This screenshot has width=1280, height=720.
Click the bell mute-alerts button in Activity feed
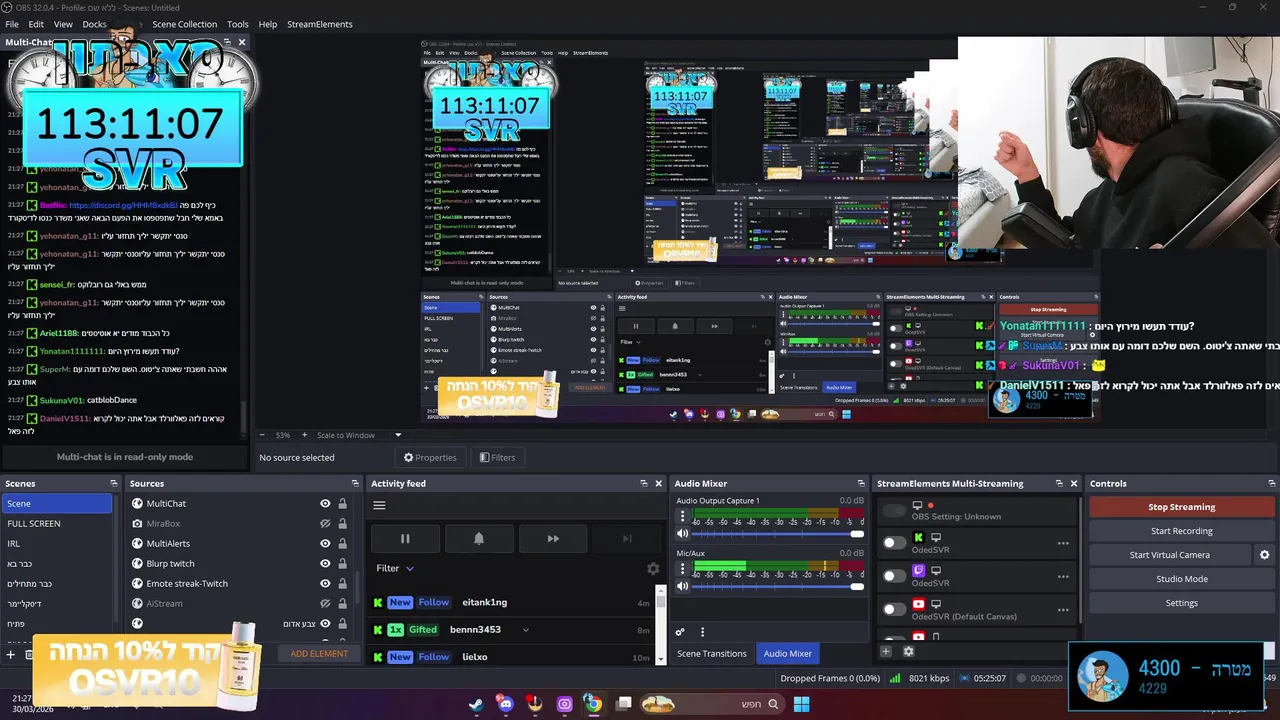479,538
